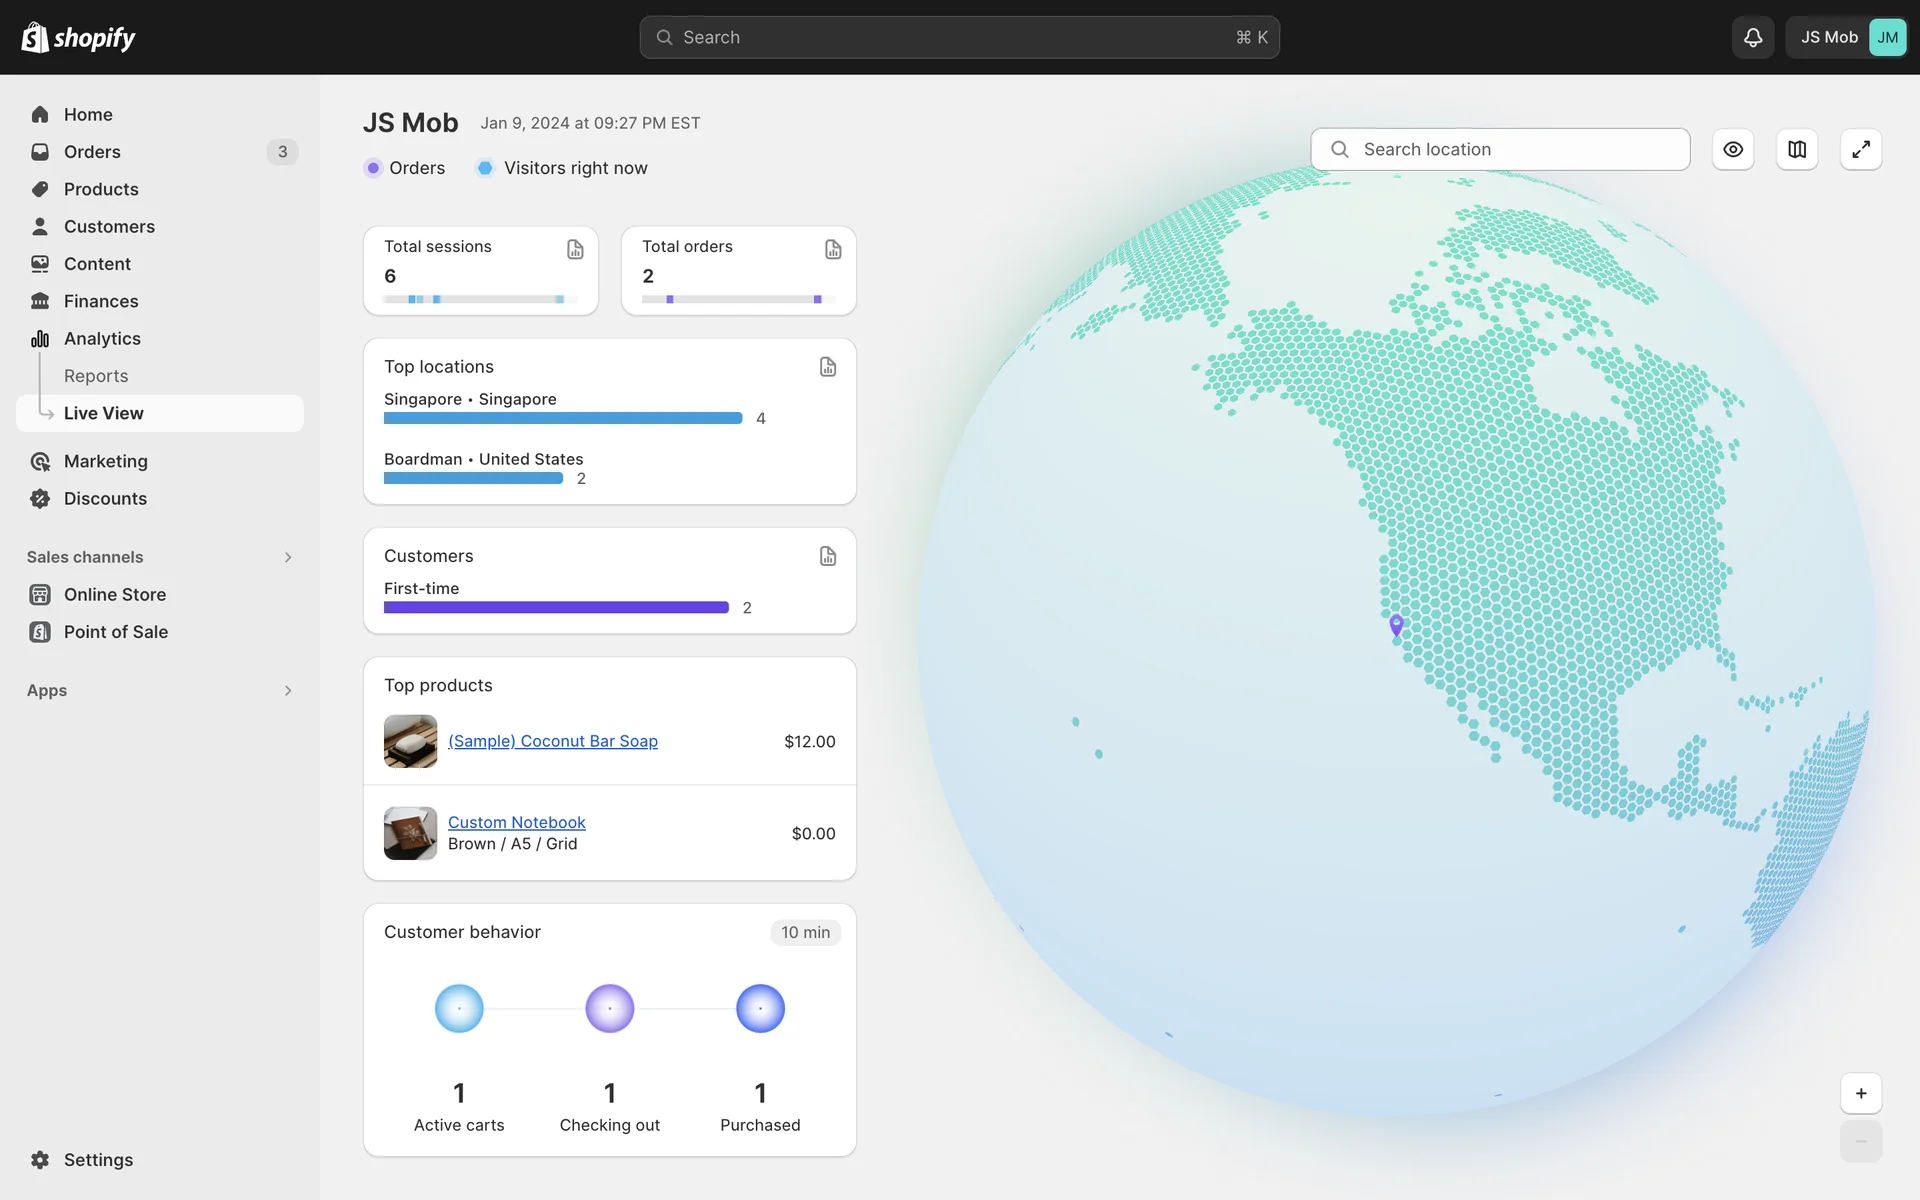
Task: Expand the globe to fullscreen
Action: click(1861, 149)
